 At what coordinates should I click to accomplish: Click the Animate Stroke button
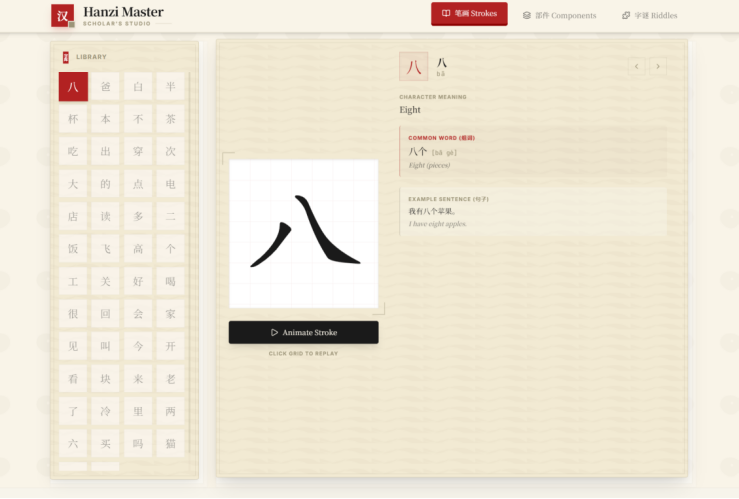[x=304, y=332]
